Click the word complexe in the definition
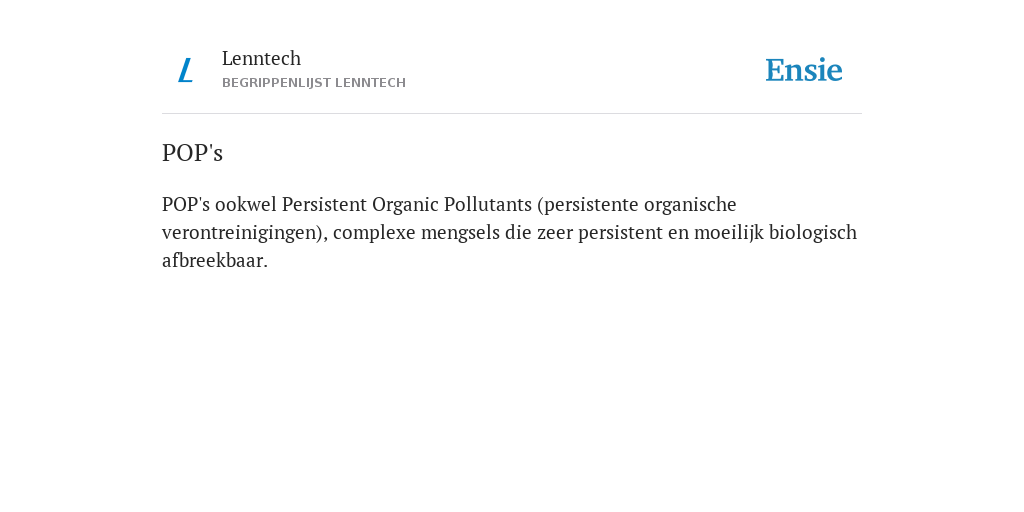 (374, 234)
